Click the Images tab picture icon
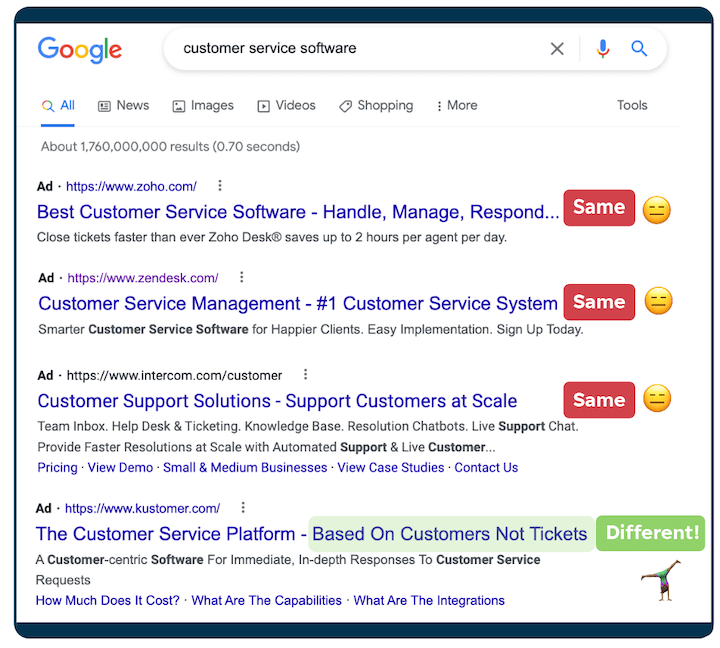 (x=179, y=107)
